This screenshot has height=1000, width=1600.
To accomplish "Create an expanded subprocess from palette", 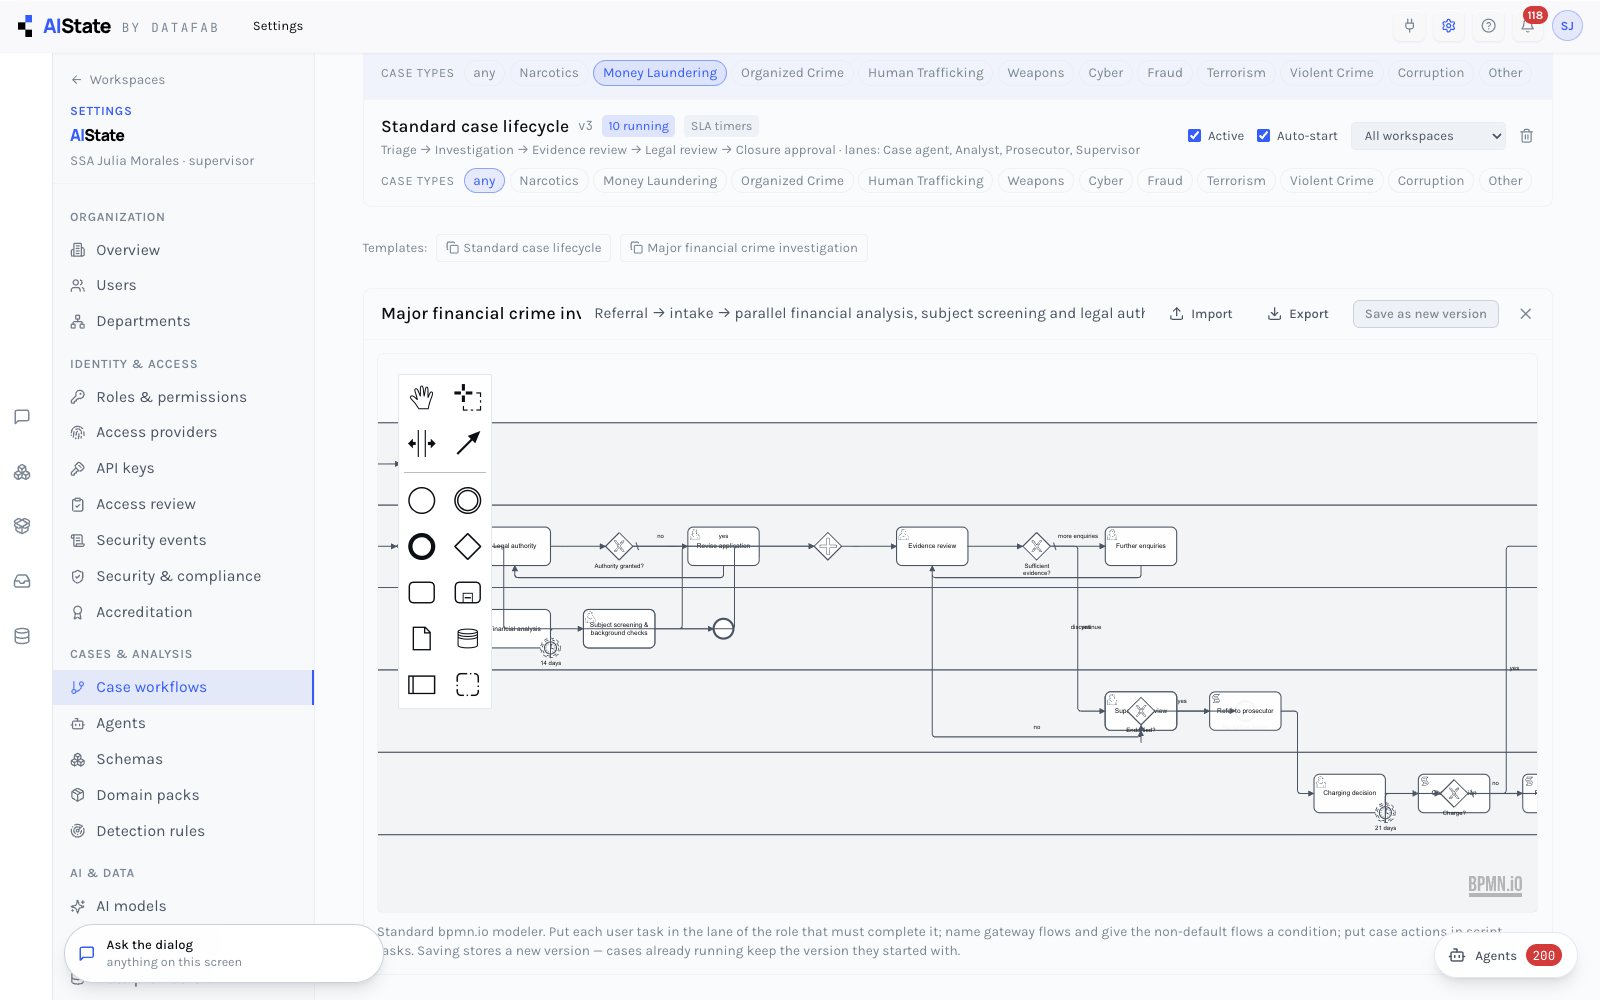I will pyautogui.click(x=468, y=592).
